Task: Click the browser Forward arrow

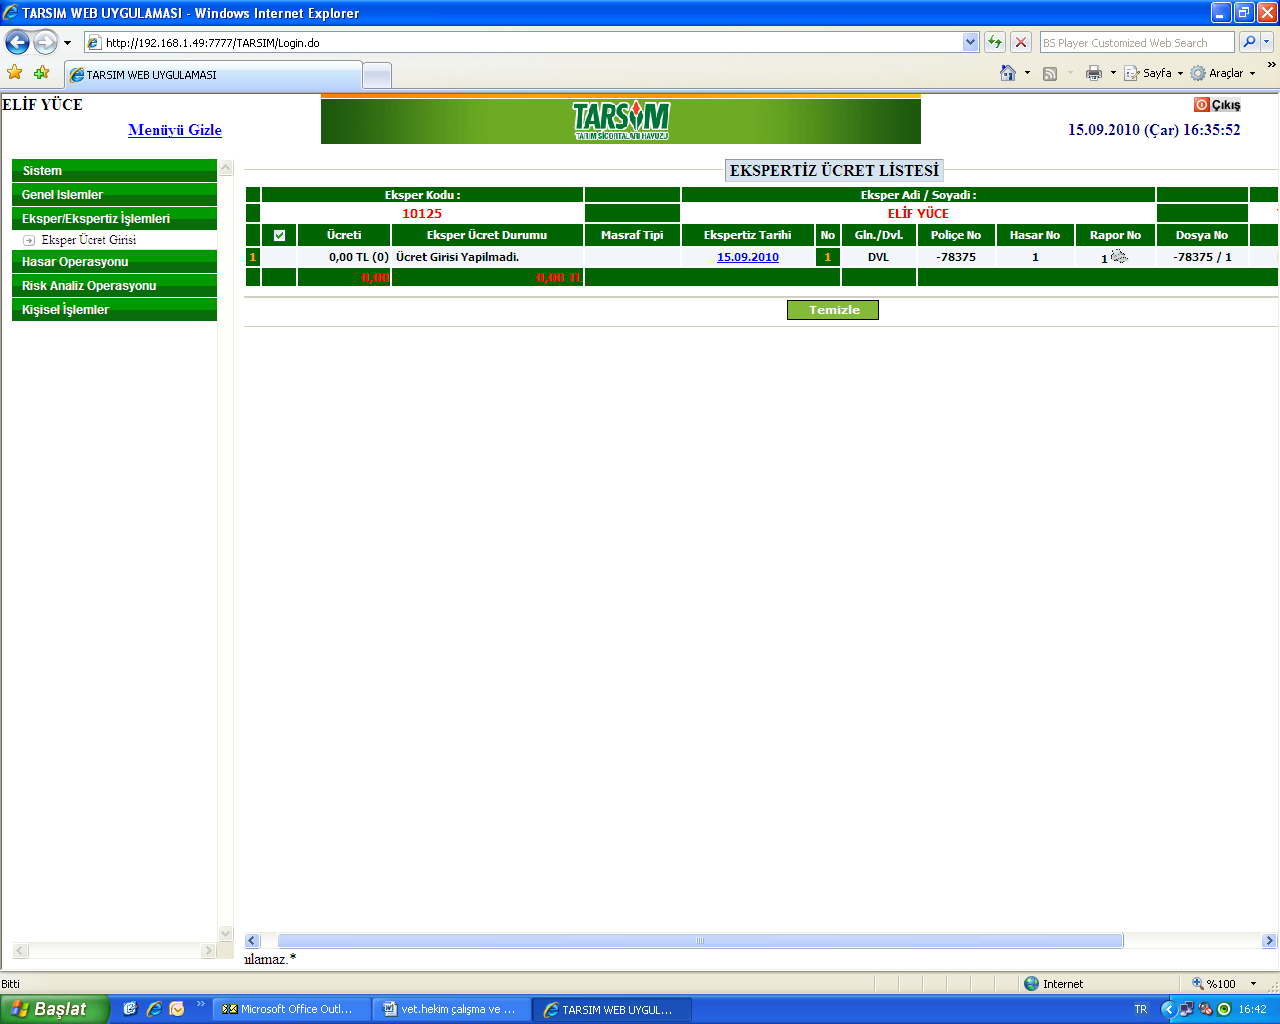Action: [45, 42]
